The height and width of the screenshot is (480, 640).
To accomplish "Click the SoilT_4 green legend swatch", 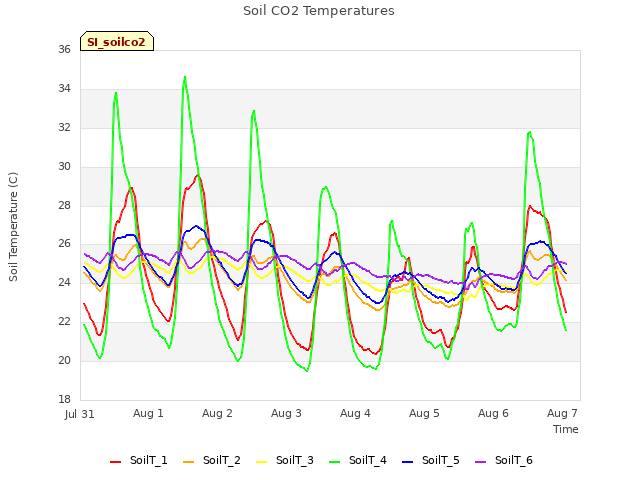I will pos(335,462).
